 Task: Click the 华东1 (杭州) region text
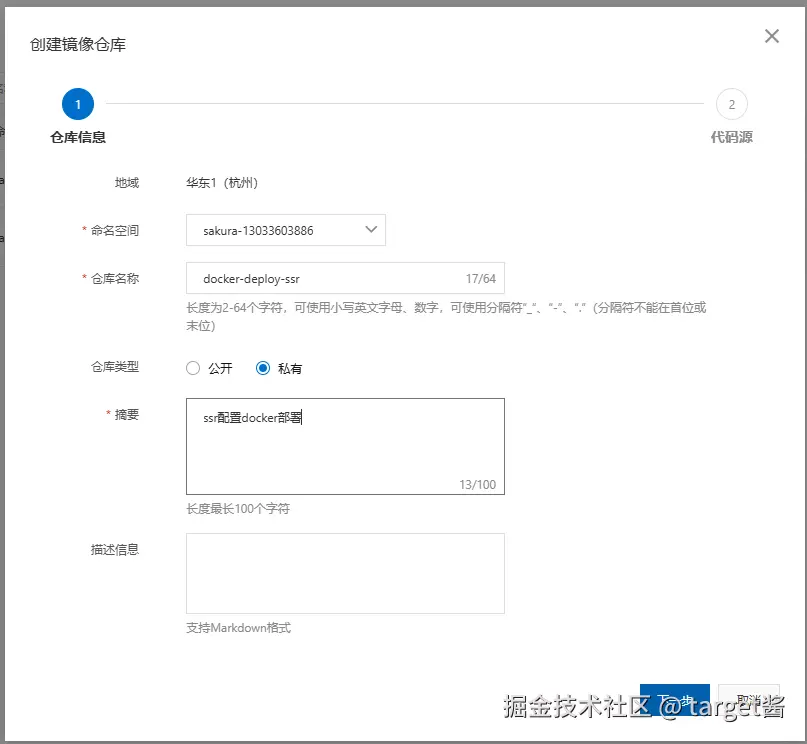(222, 183)
